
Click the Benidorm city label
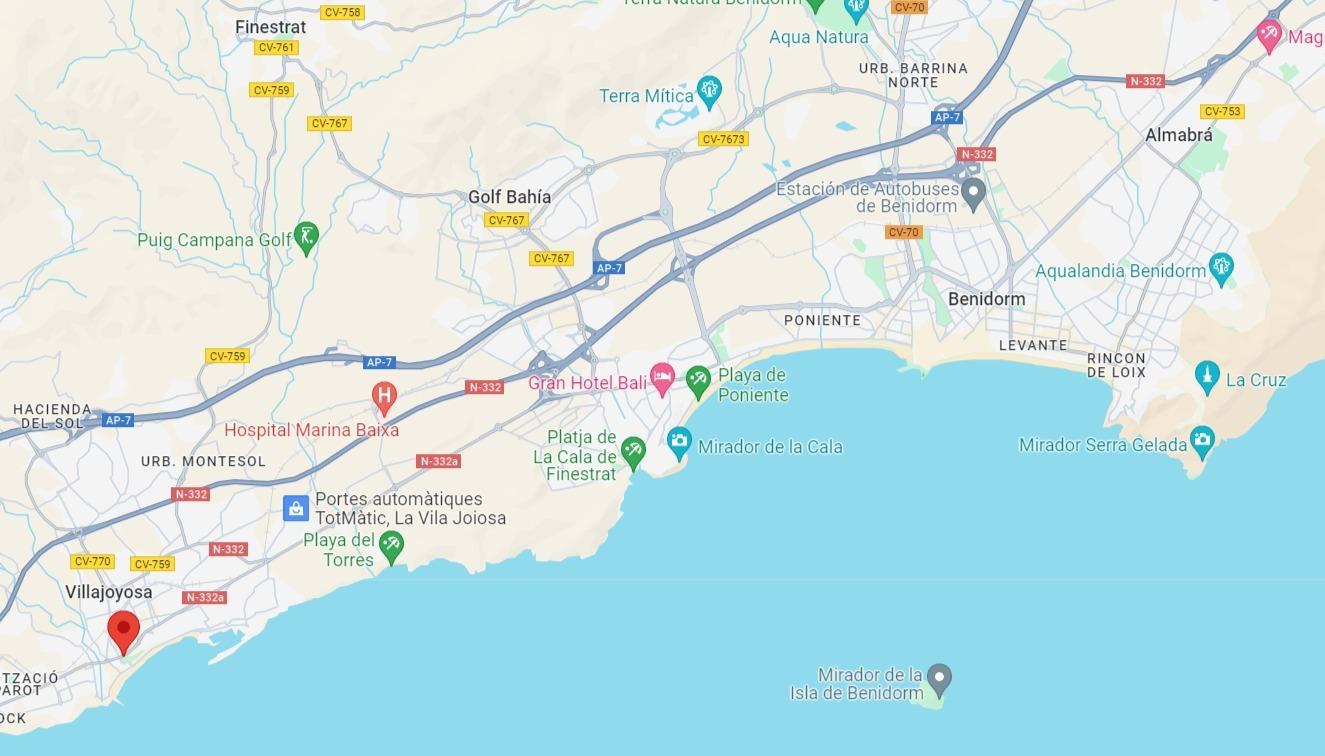(986, 299)
